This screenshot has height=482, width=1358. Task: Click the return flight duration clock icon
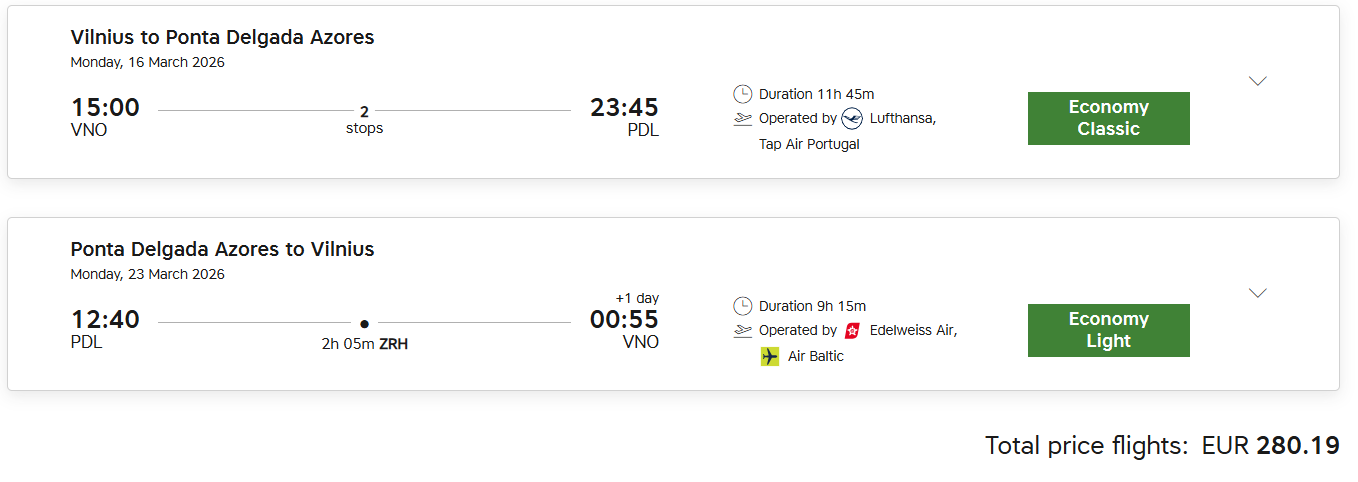pos(743,306)
